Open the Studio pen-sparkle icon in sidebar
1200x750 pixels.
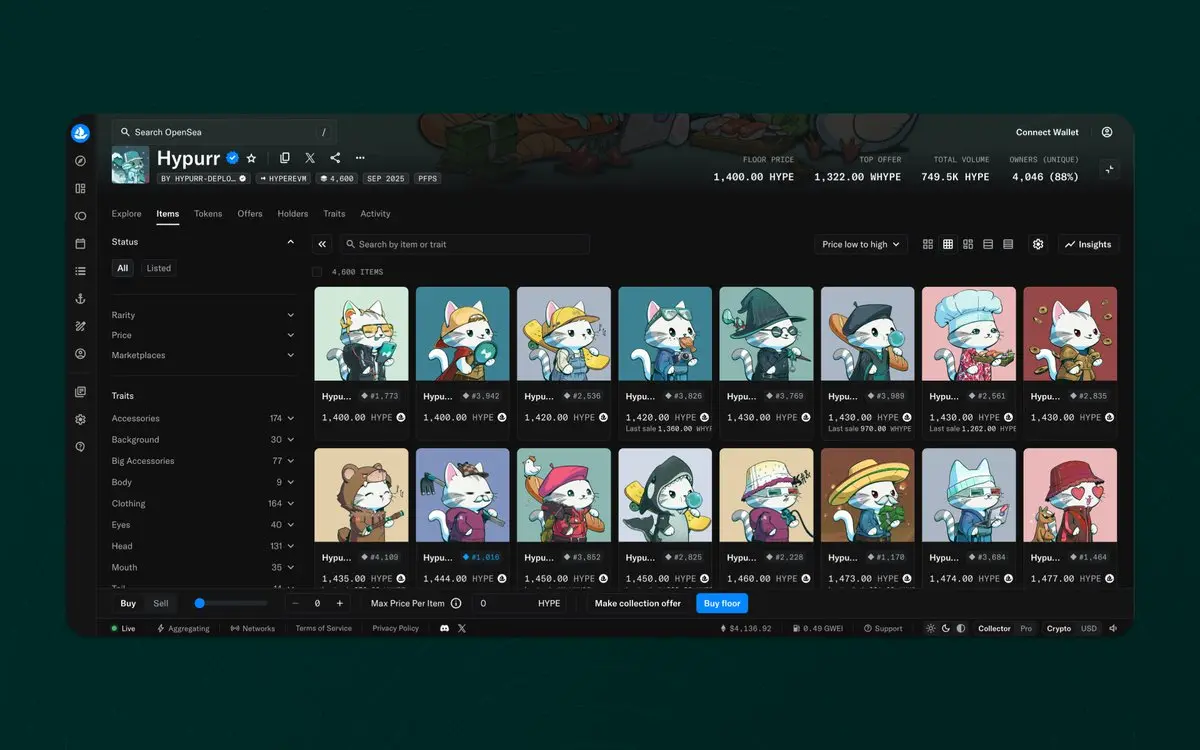click(80, 326)
